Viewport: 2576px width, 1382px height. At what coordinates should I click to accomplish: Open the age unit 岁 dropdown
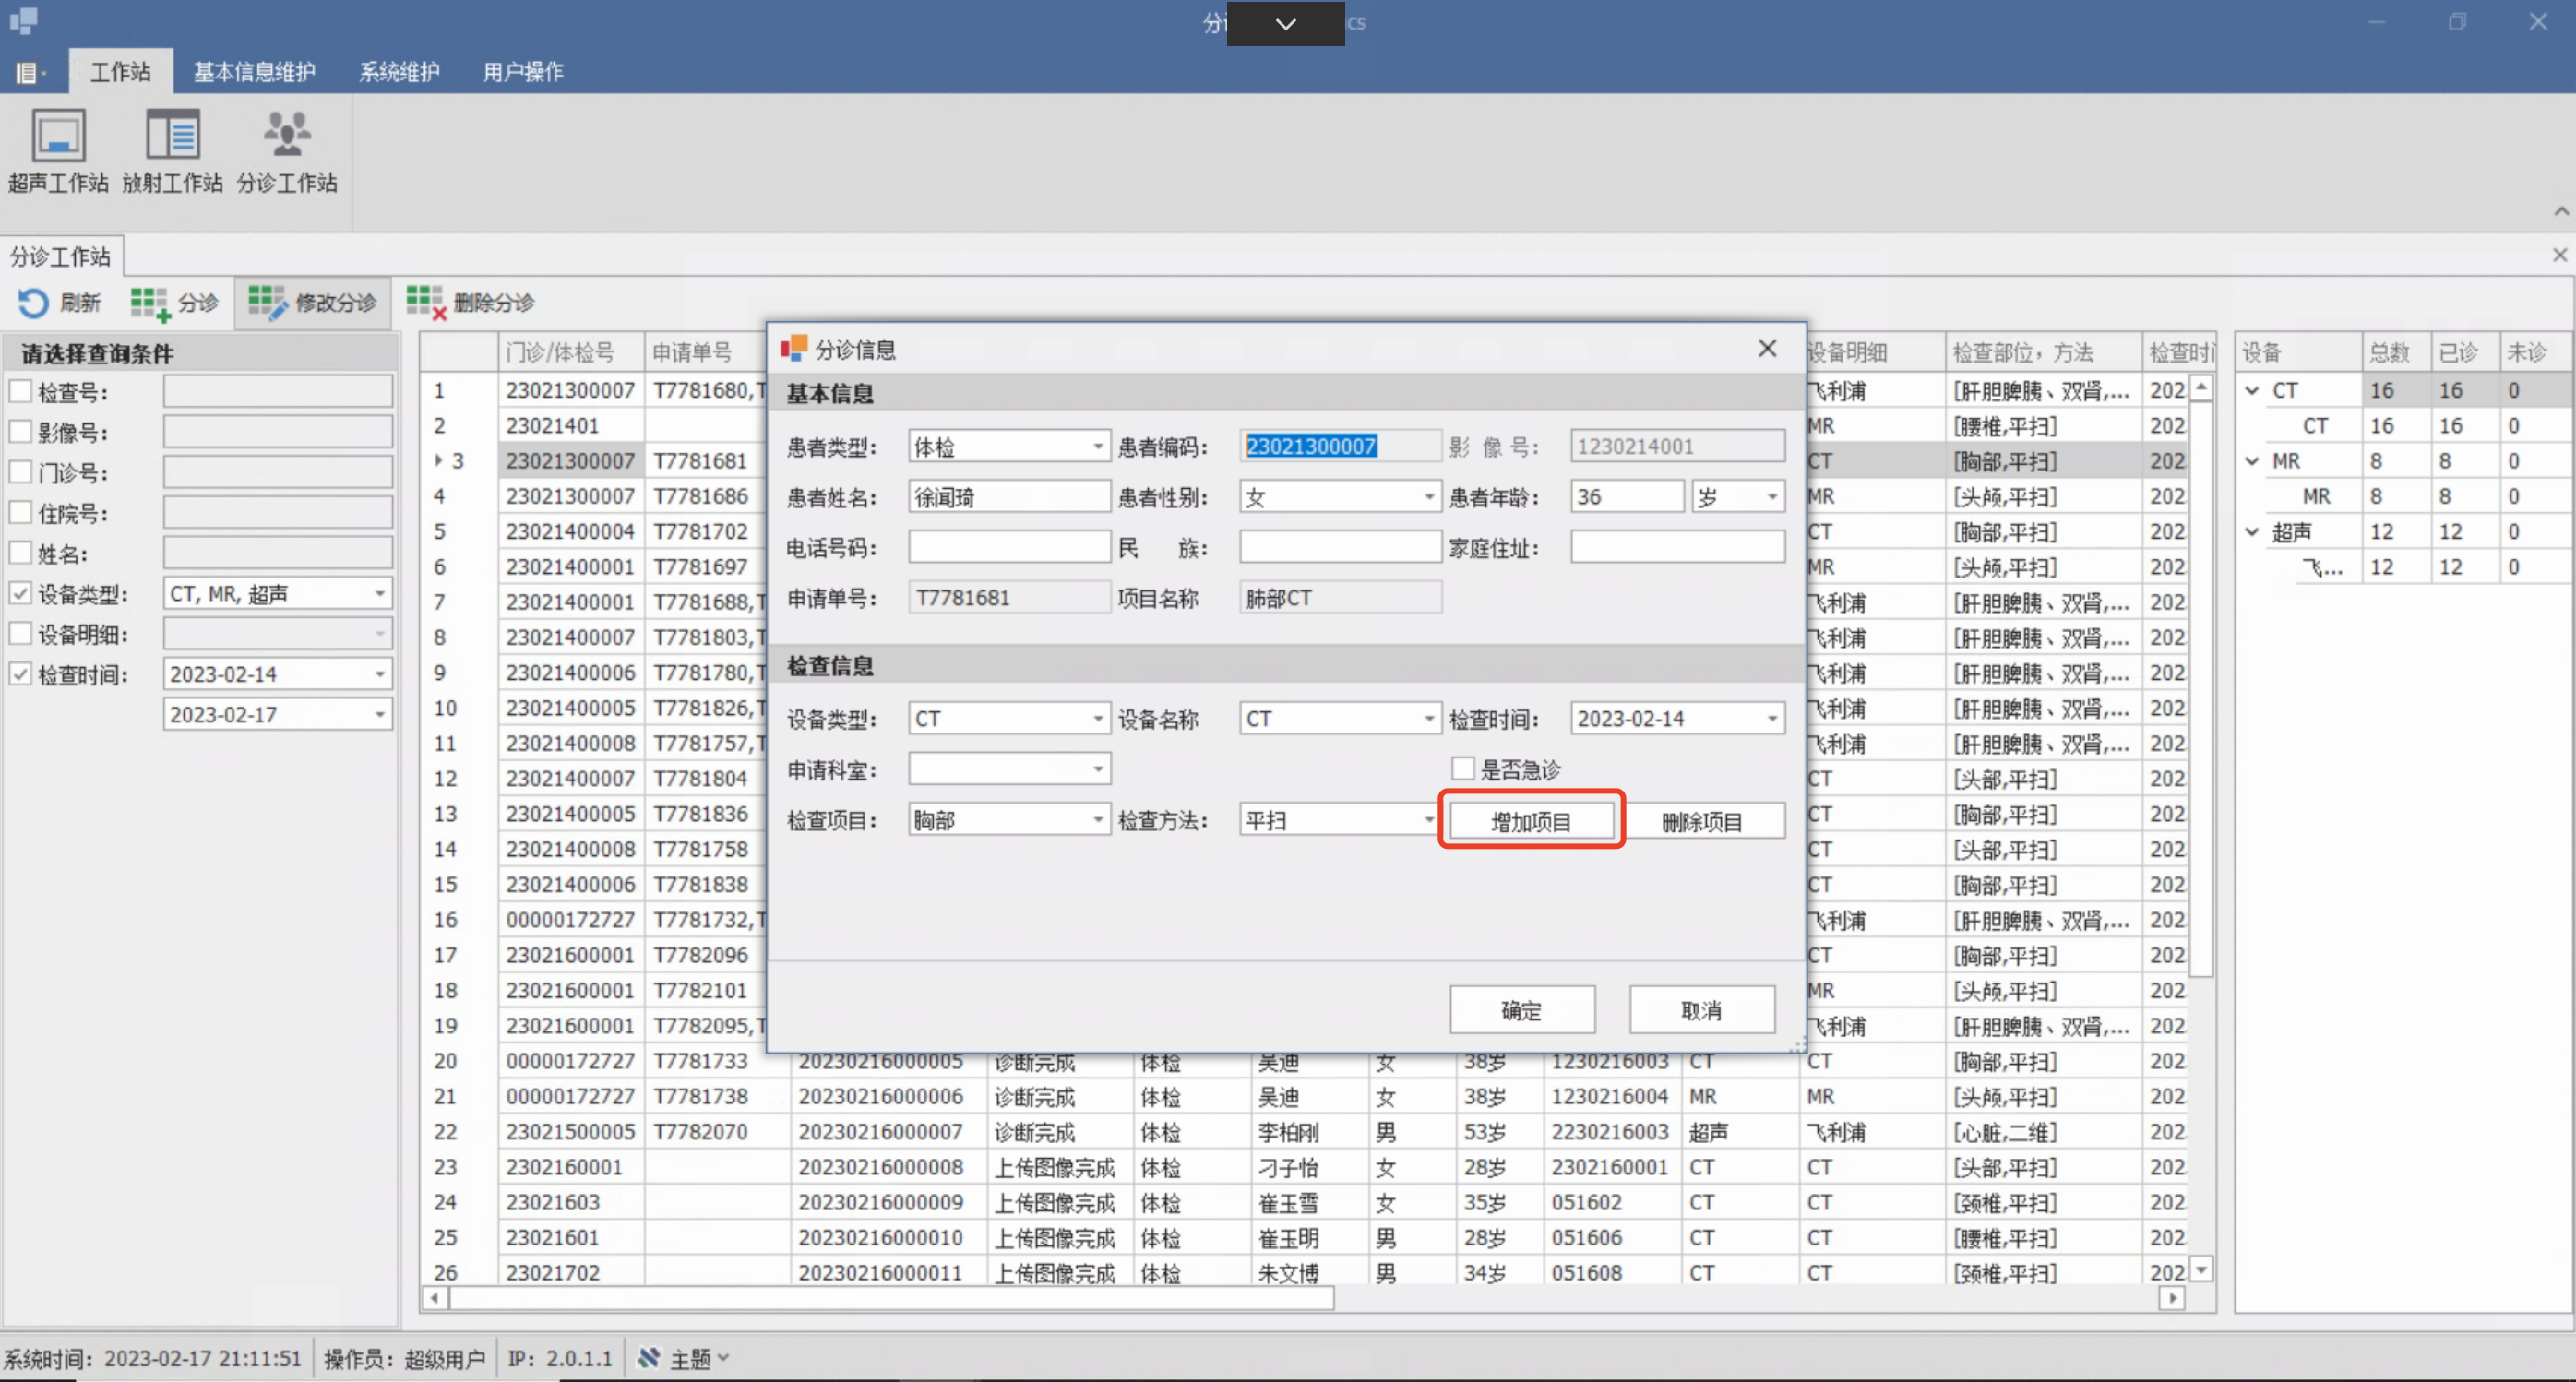point(1771,497)
